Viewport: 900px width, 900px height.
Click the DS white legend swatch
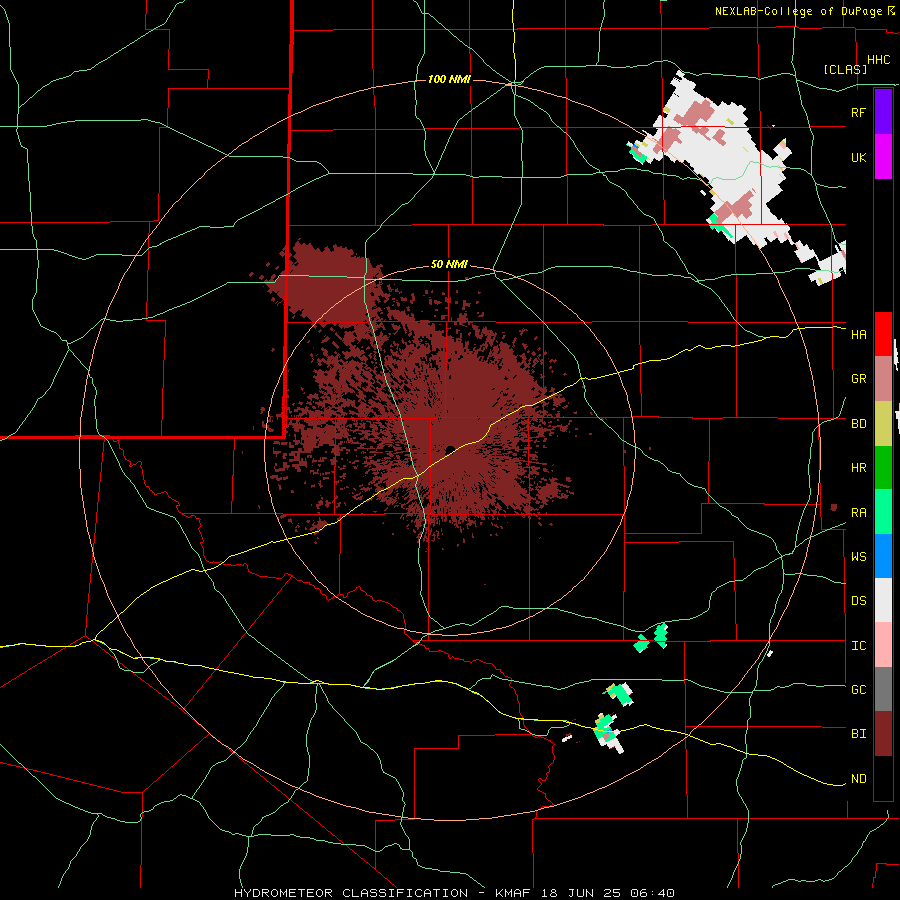[883, 600]
